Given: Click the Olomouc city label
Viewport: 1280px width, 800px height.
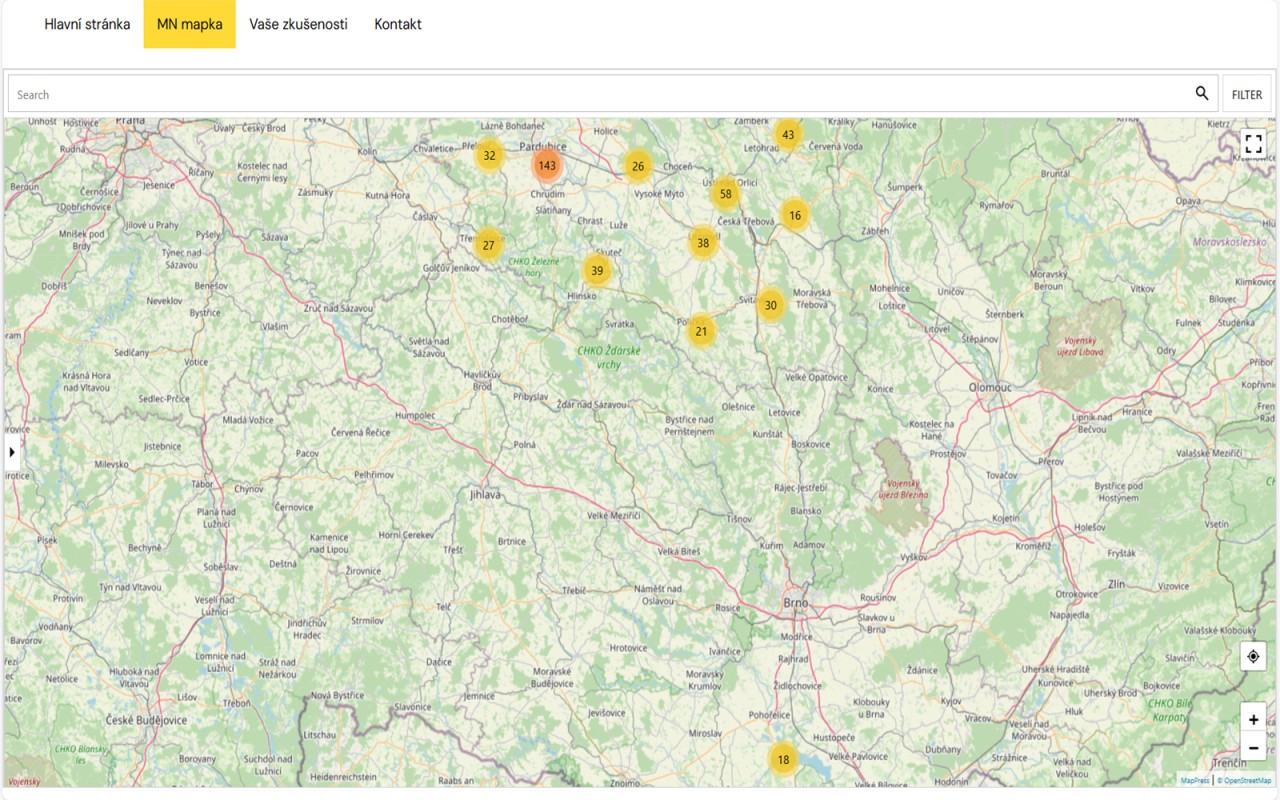Looking at the screenshot, I should [990, 387].
